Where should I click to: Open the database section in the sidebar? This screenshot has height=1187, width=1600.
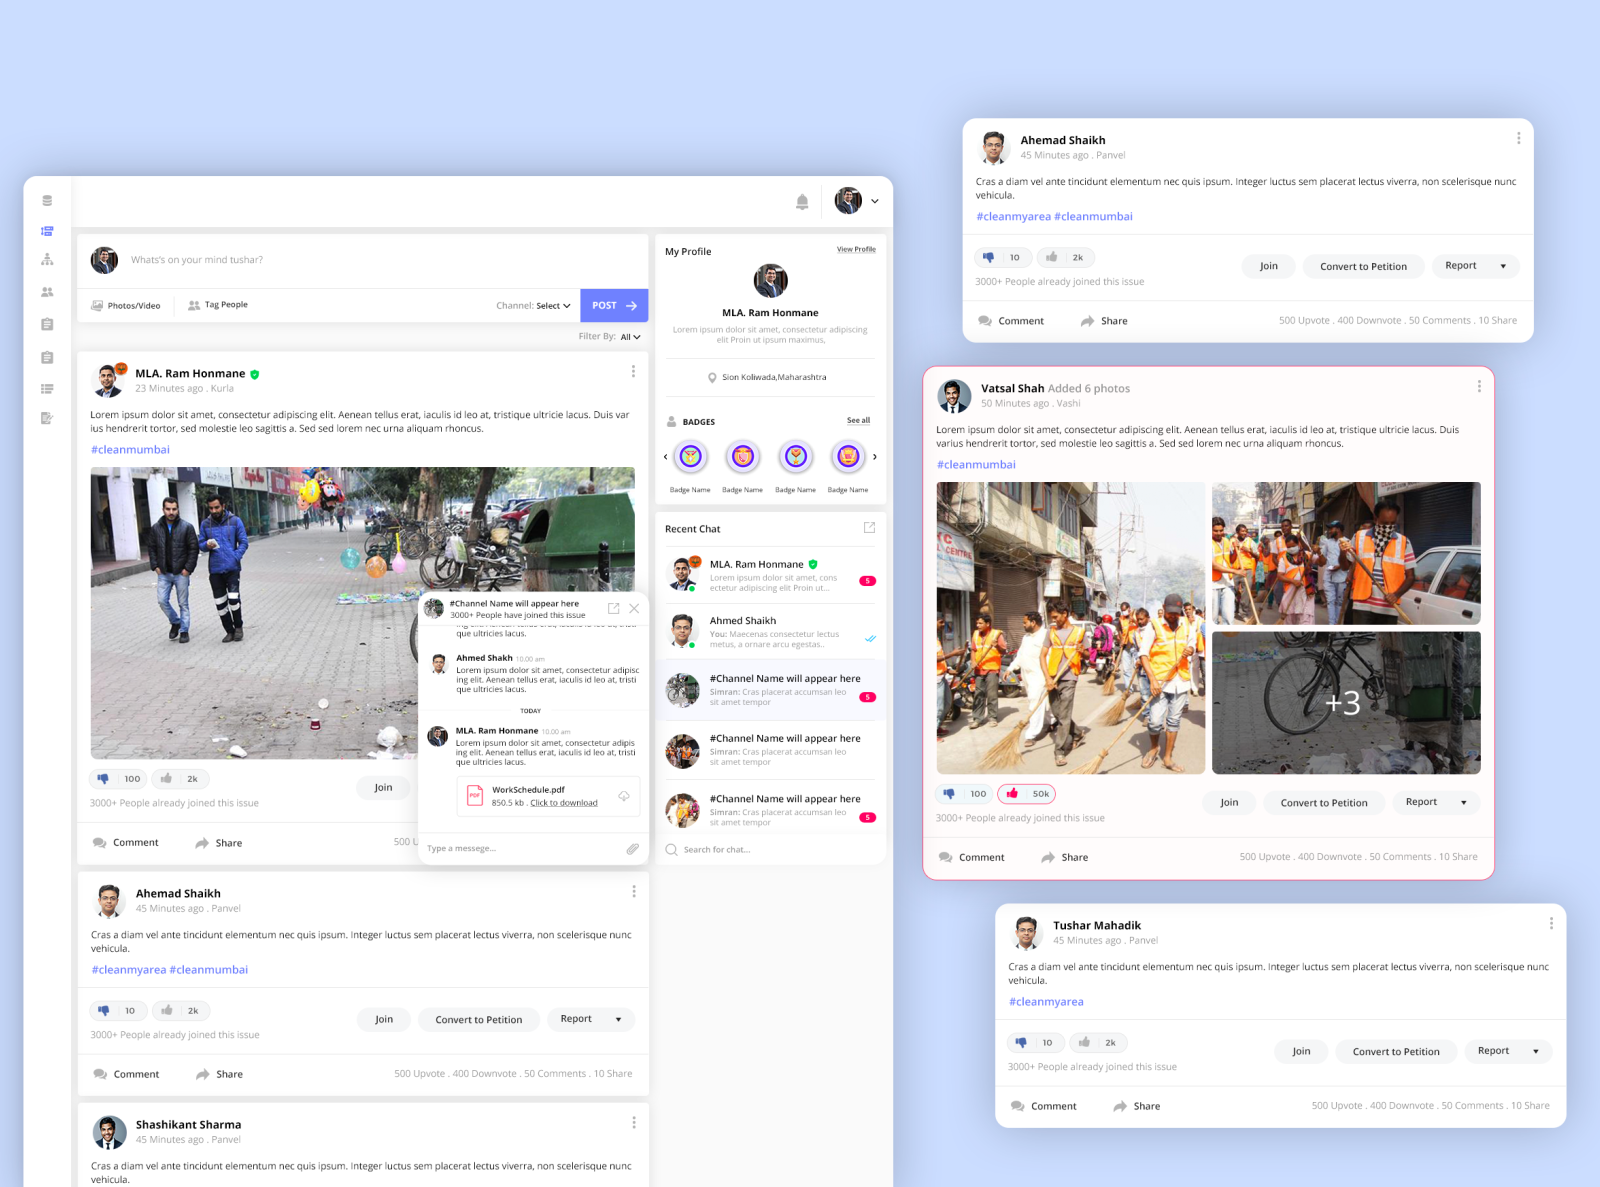point(46,199)
